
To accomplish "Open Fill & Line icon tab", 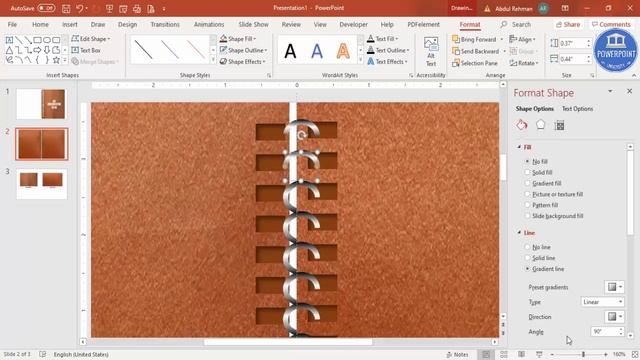I will (x=522, y=125).
